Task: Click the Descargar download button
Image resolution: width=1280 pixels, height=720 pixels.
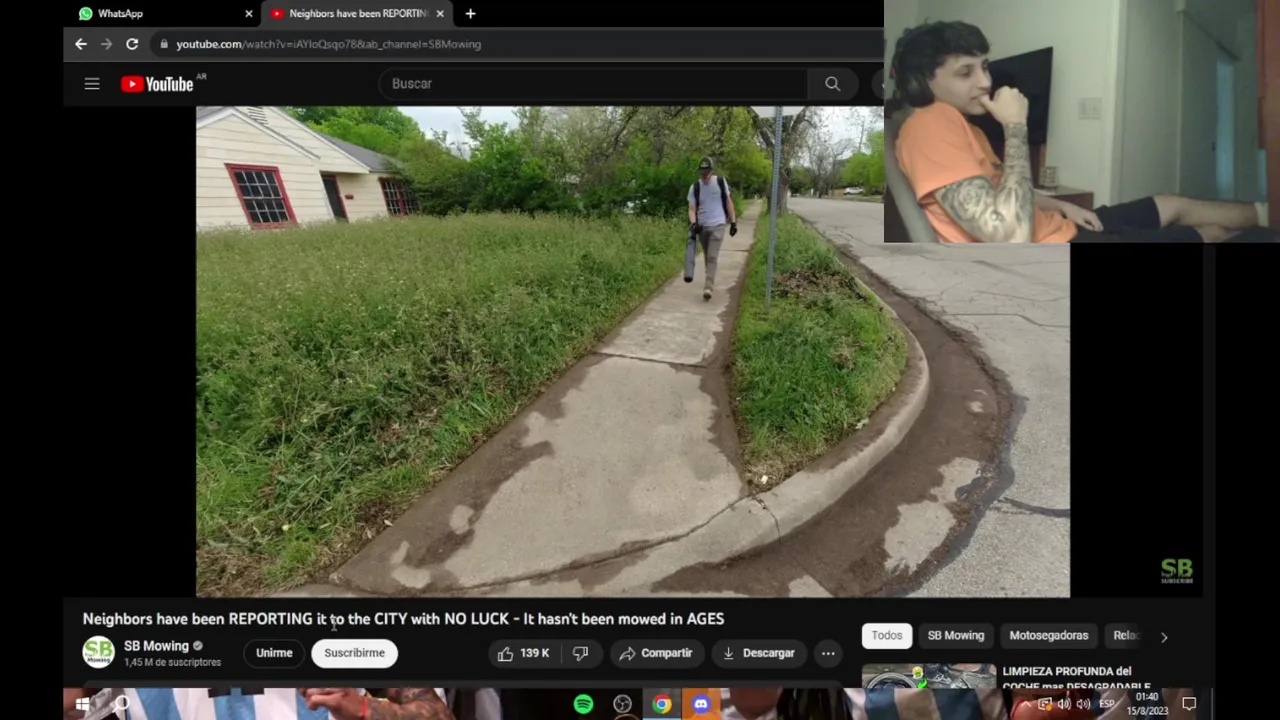Action: (x=758, y=653)
